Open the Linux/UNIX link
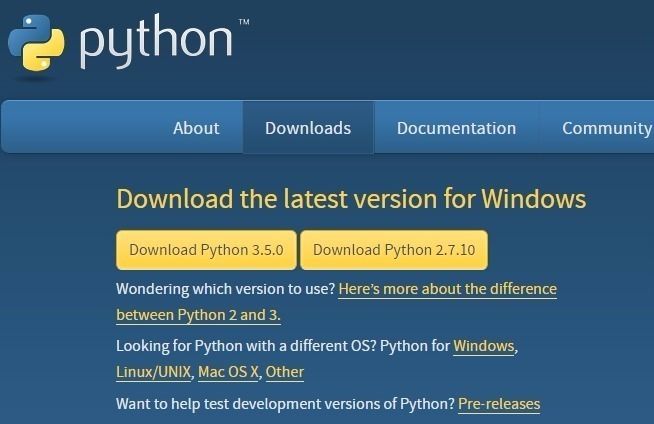Screen dimensions: 654x424 click(x=153, y=372)
